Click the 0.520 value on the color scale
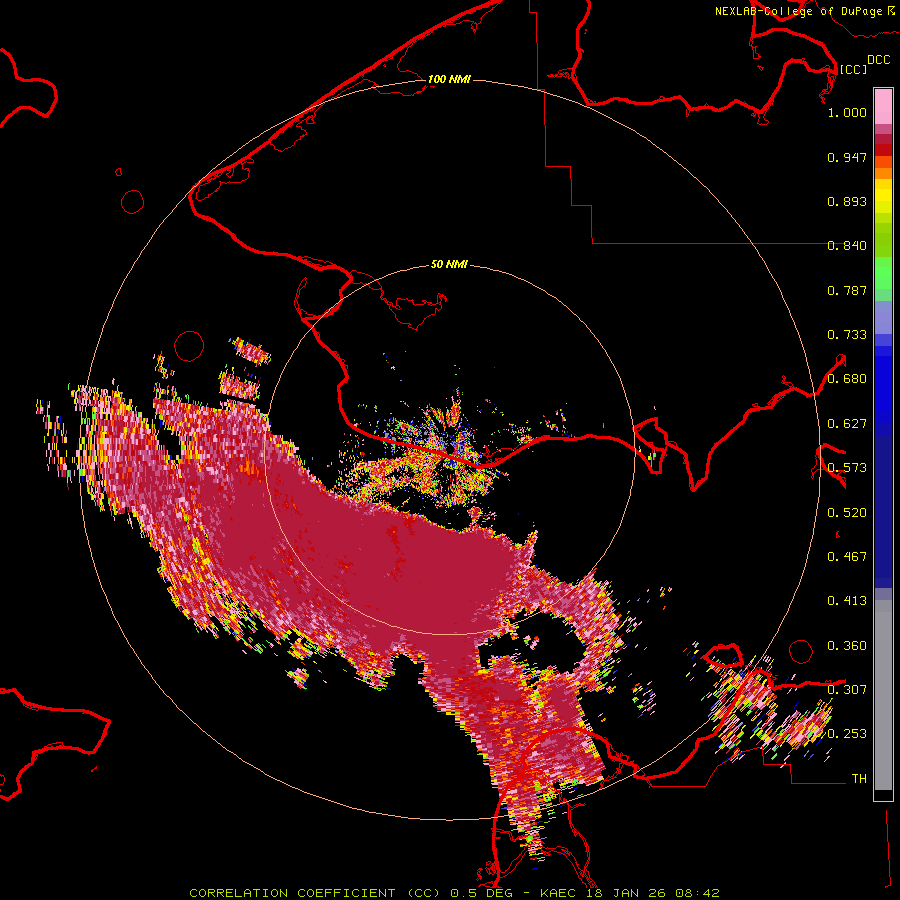Viewport: 900px width, 900px height. pos(847,513)
